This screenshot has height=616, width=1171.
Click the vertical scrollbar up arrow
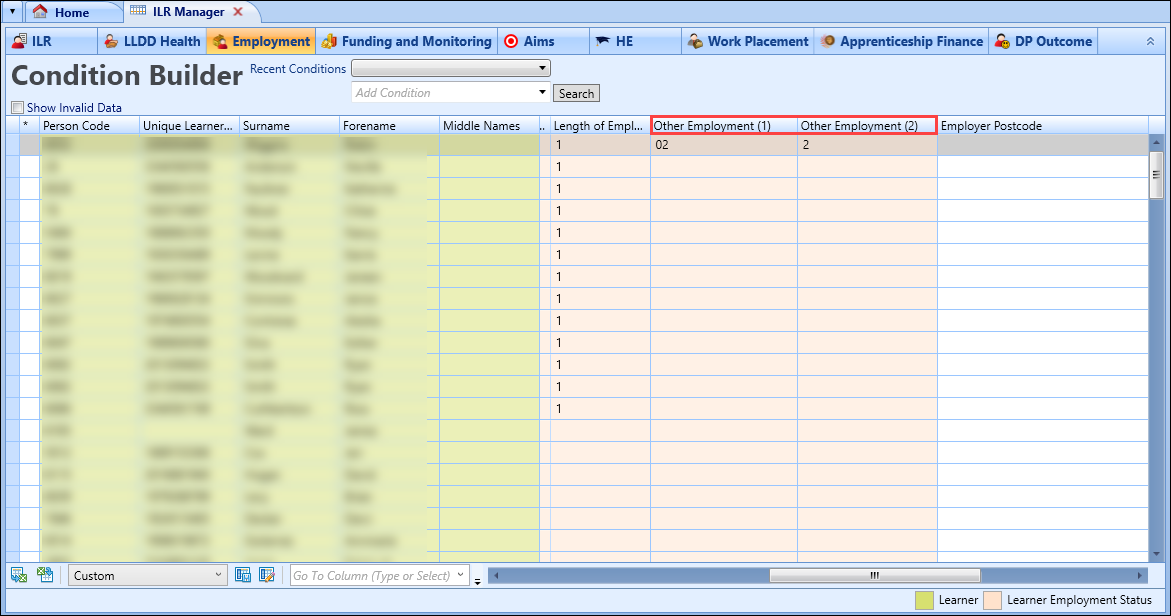coord(1156,142)
